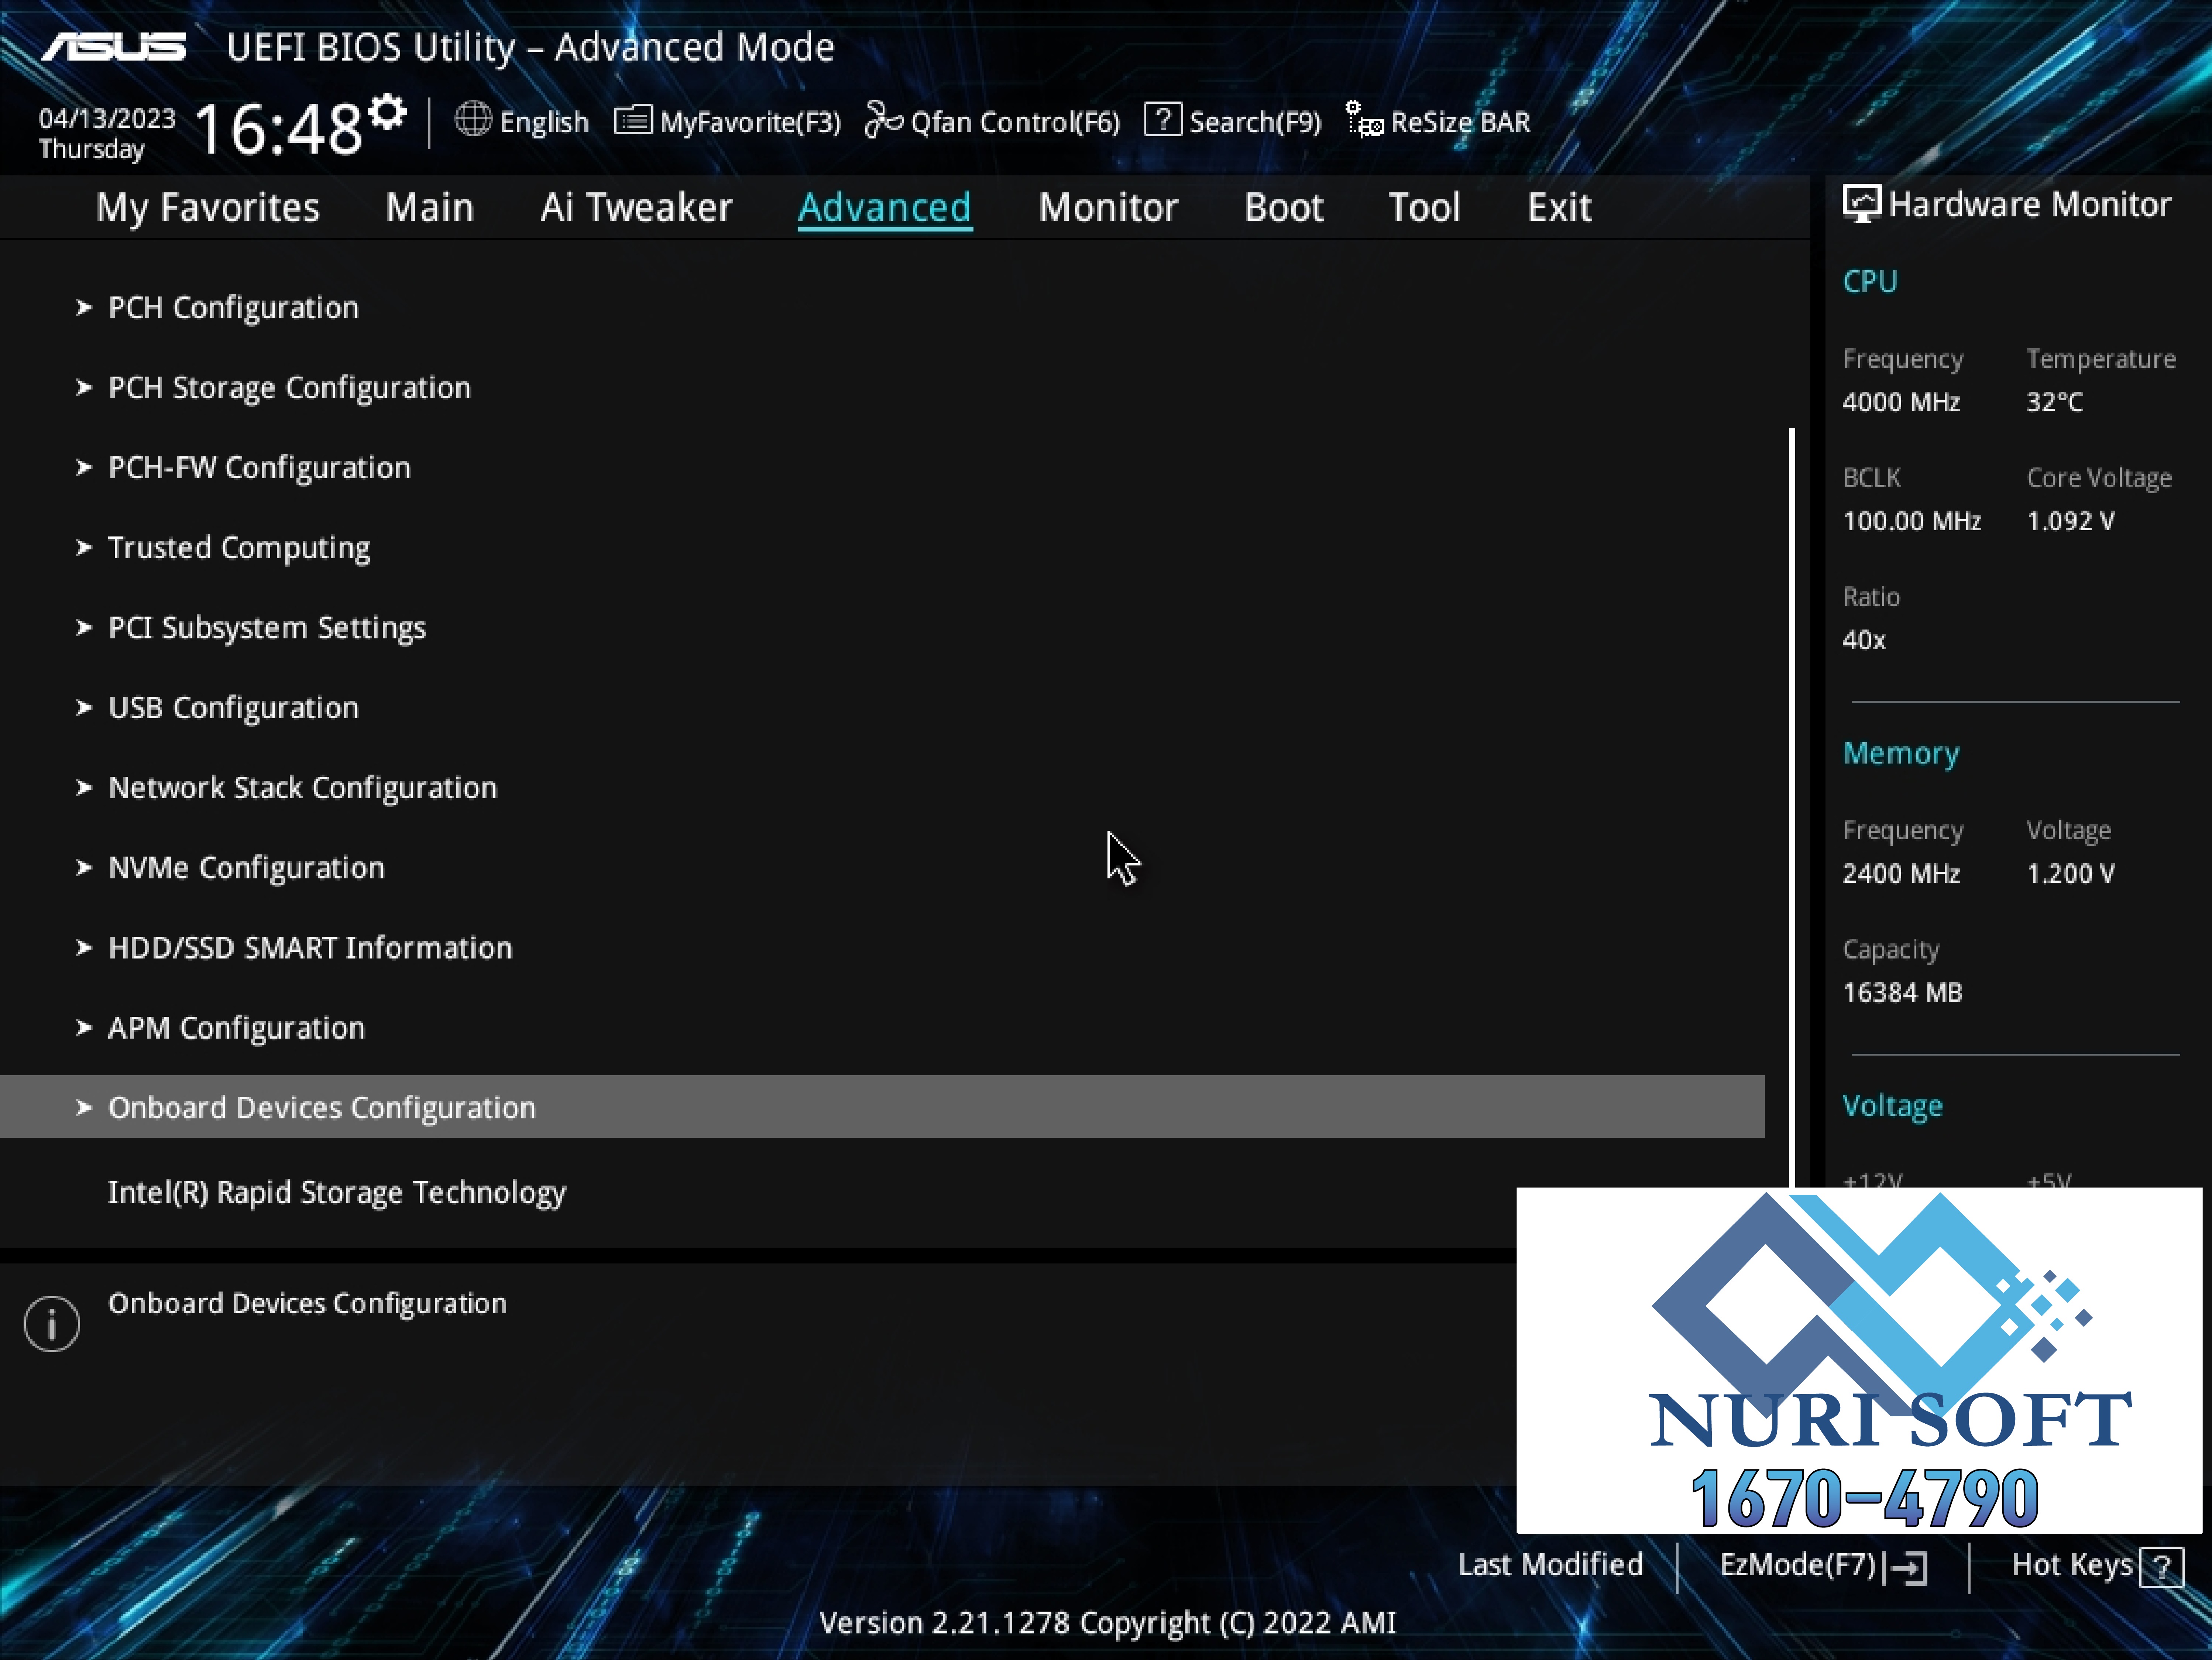Click the ReSize BAR icon
The height and width of the screenshot is (1660, 2212).
1365,119
